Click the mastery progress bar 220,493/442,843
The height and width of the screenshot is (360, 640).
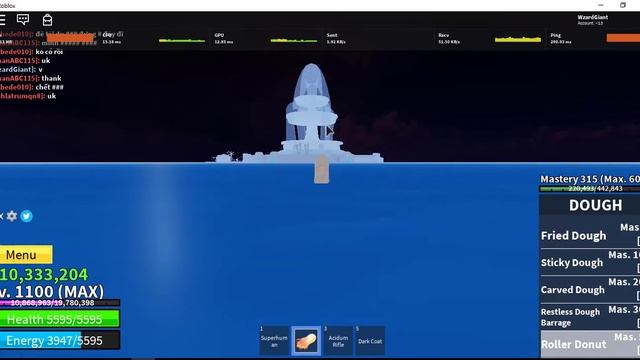coord(590,189)
